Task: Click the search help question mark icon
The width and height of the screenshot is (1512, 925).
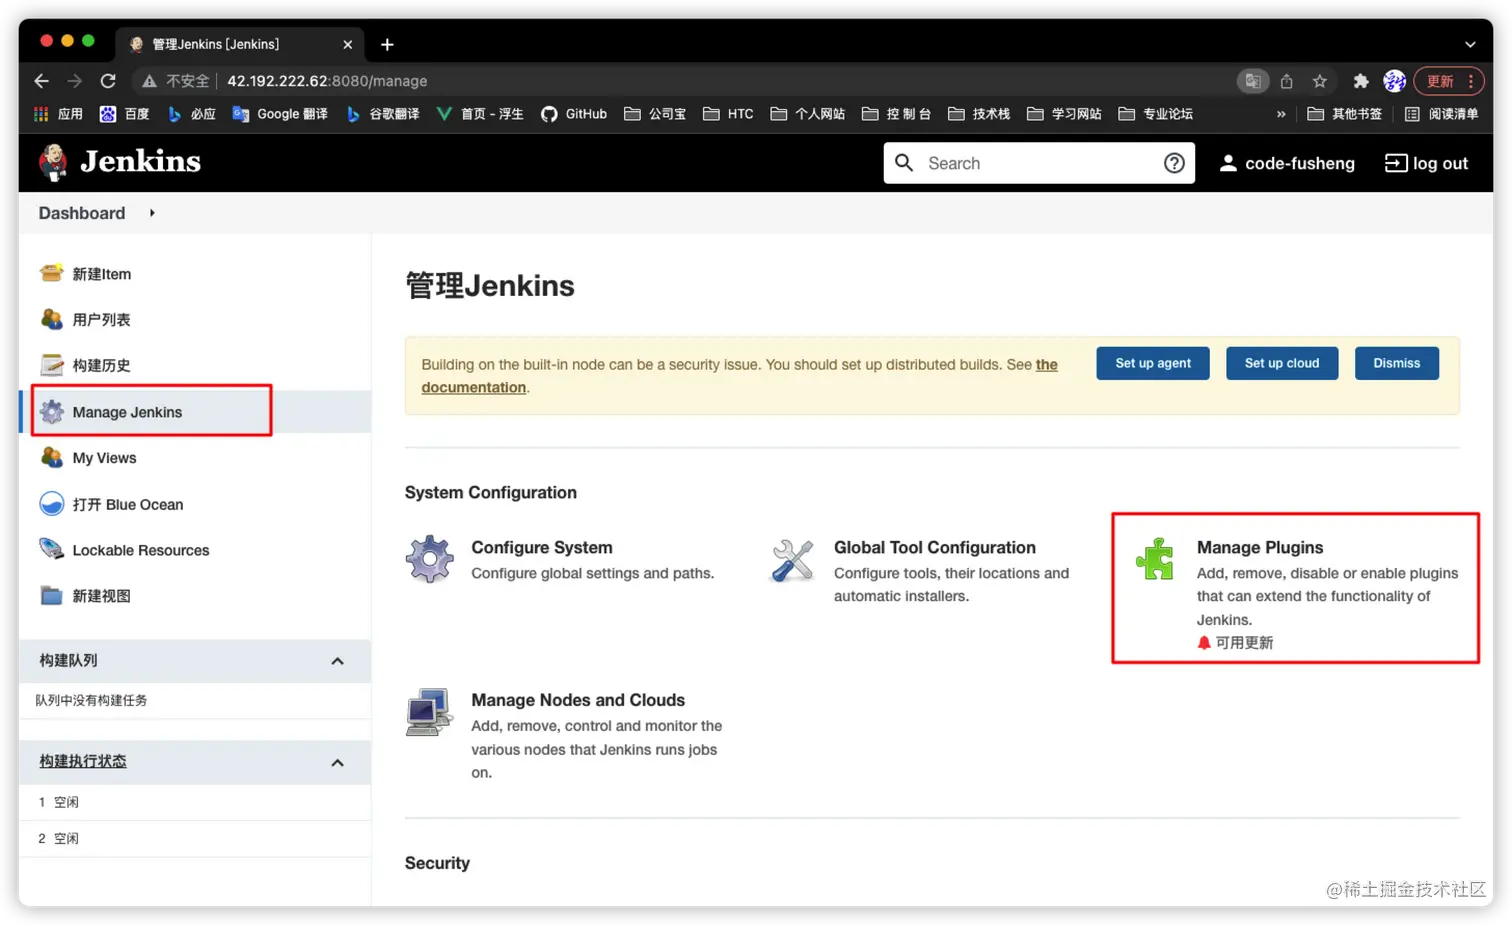Action: 1174,163
